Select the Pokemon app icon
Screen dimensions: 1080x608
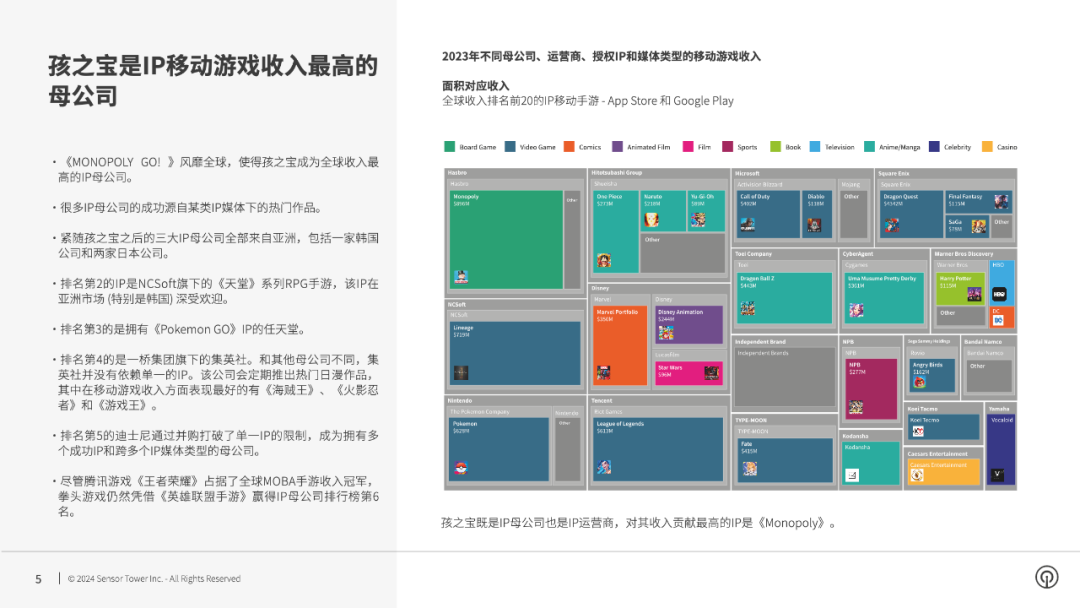click(x=462, y=466)
